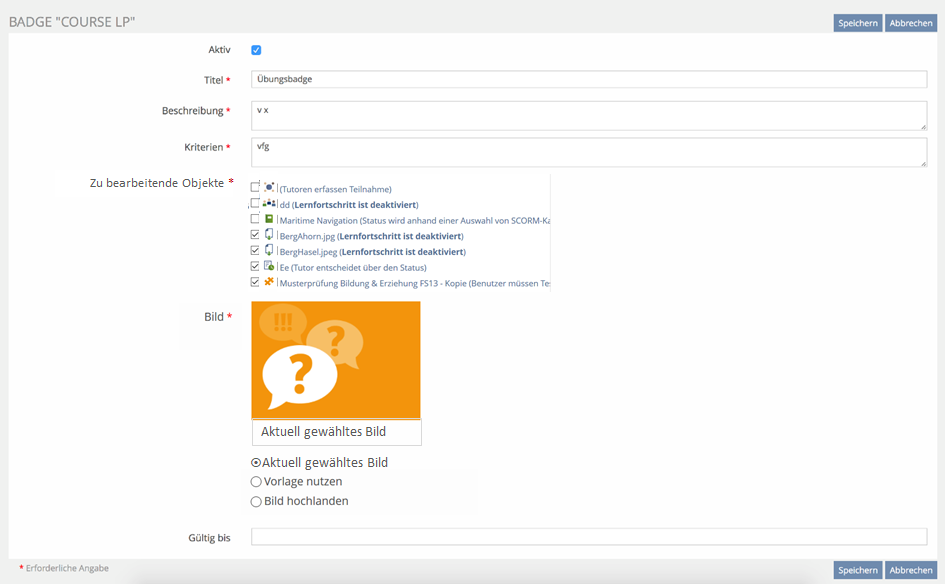Select 'Aktuell gewähltes Bild' radio option

tap(256, 463)
